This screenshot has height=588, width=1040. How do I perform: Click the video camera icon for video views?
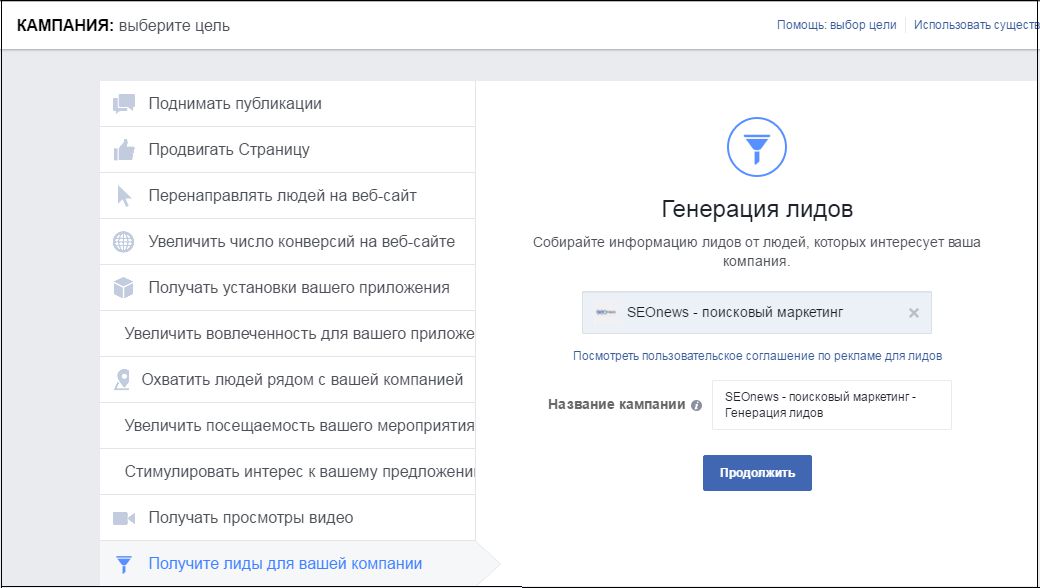click(x=124, y=518)
